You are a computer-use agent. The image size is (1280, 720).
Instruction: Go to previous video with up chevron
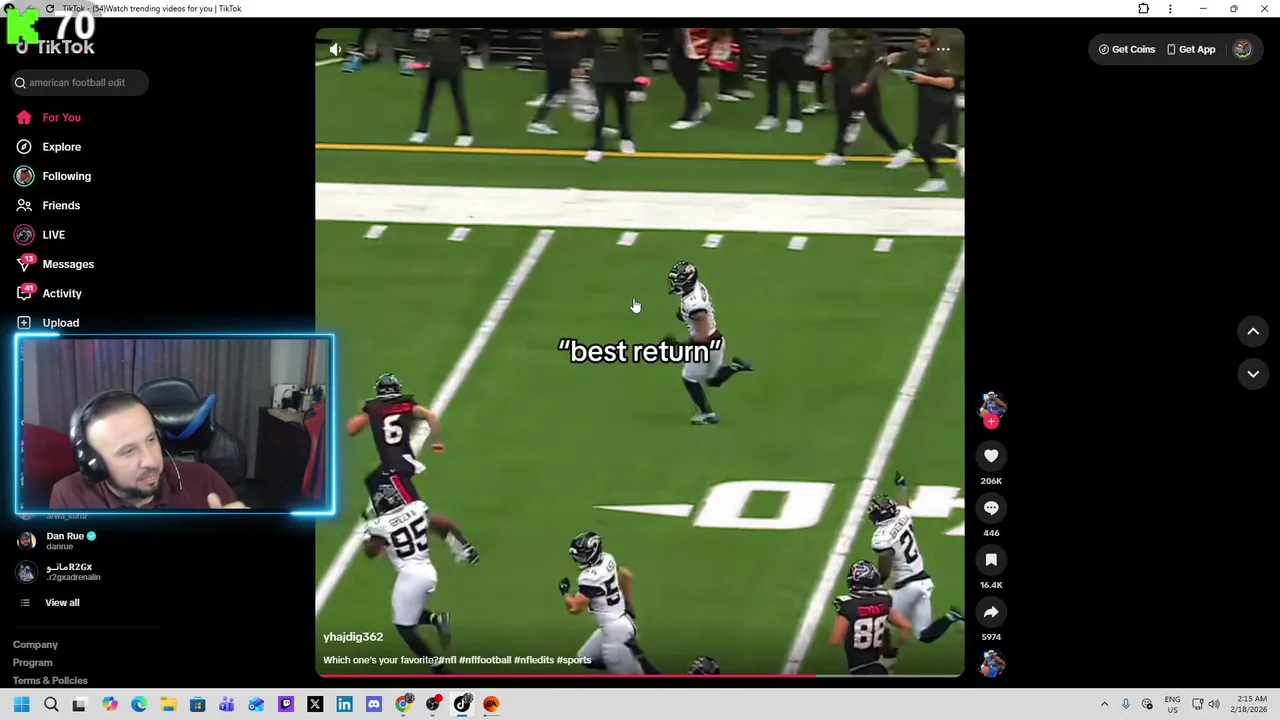[x=1253, y=331]
